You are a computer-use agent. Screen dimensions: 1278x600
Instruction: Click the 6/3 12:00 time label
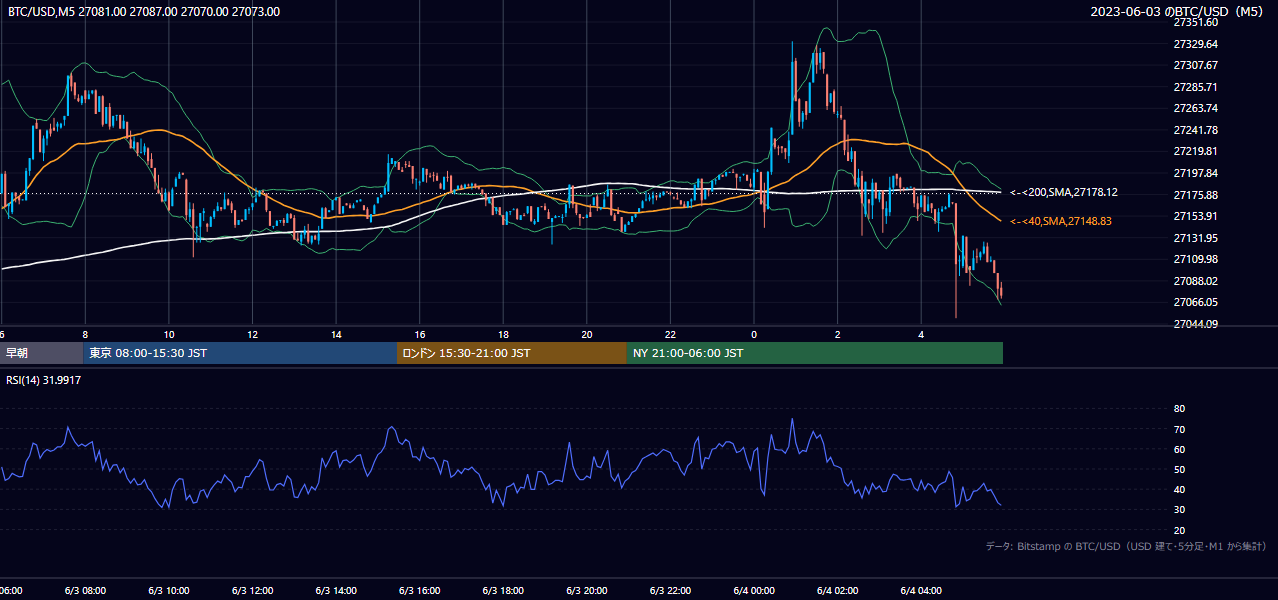click(253, 591)
